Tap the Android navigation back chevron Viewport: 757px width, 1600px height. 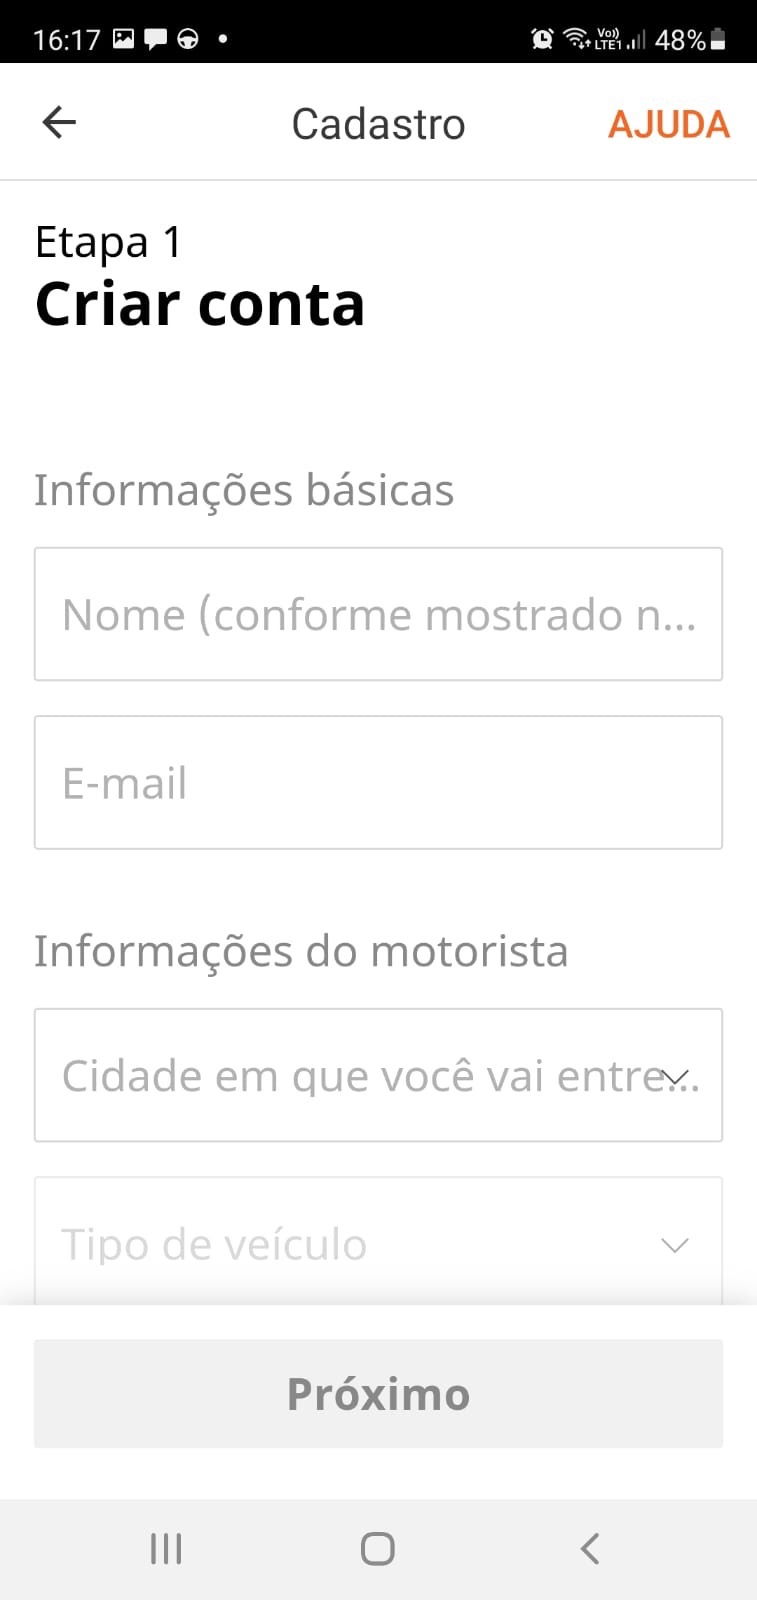point(590,1549)
